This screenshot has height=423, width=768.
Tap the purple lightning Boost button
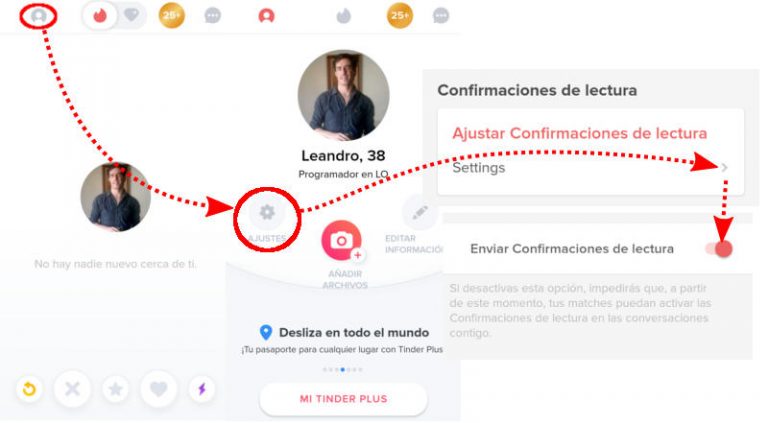pos(202,389)
